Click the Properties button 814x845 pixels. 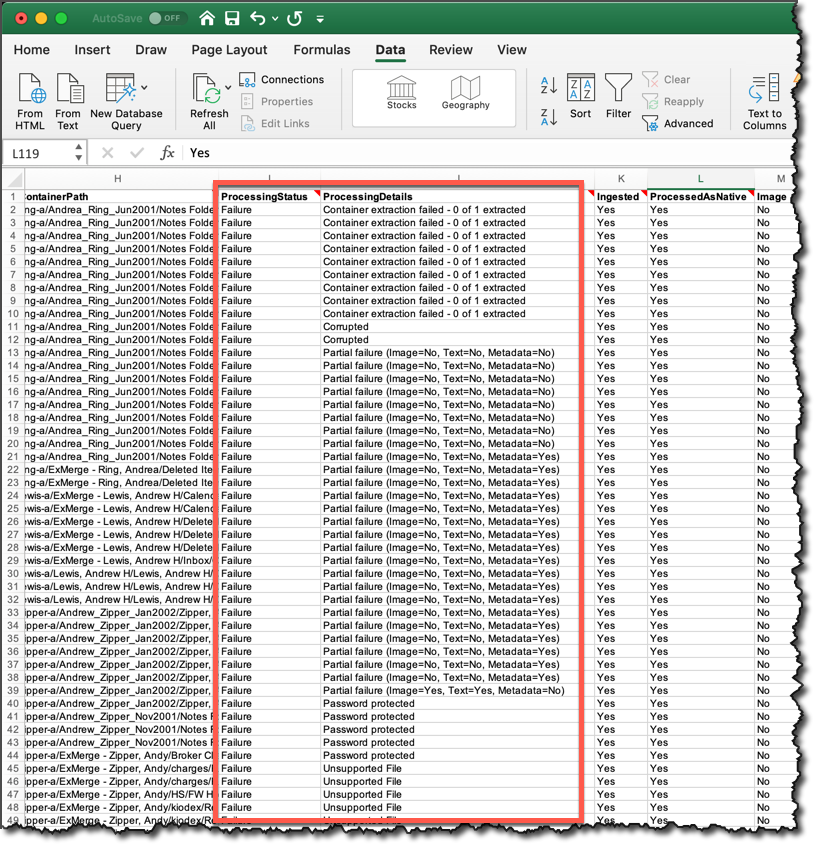277,102
